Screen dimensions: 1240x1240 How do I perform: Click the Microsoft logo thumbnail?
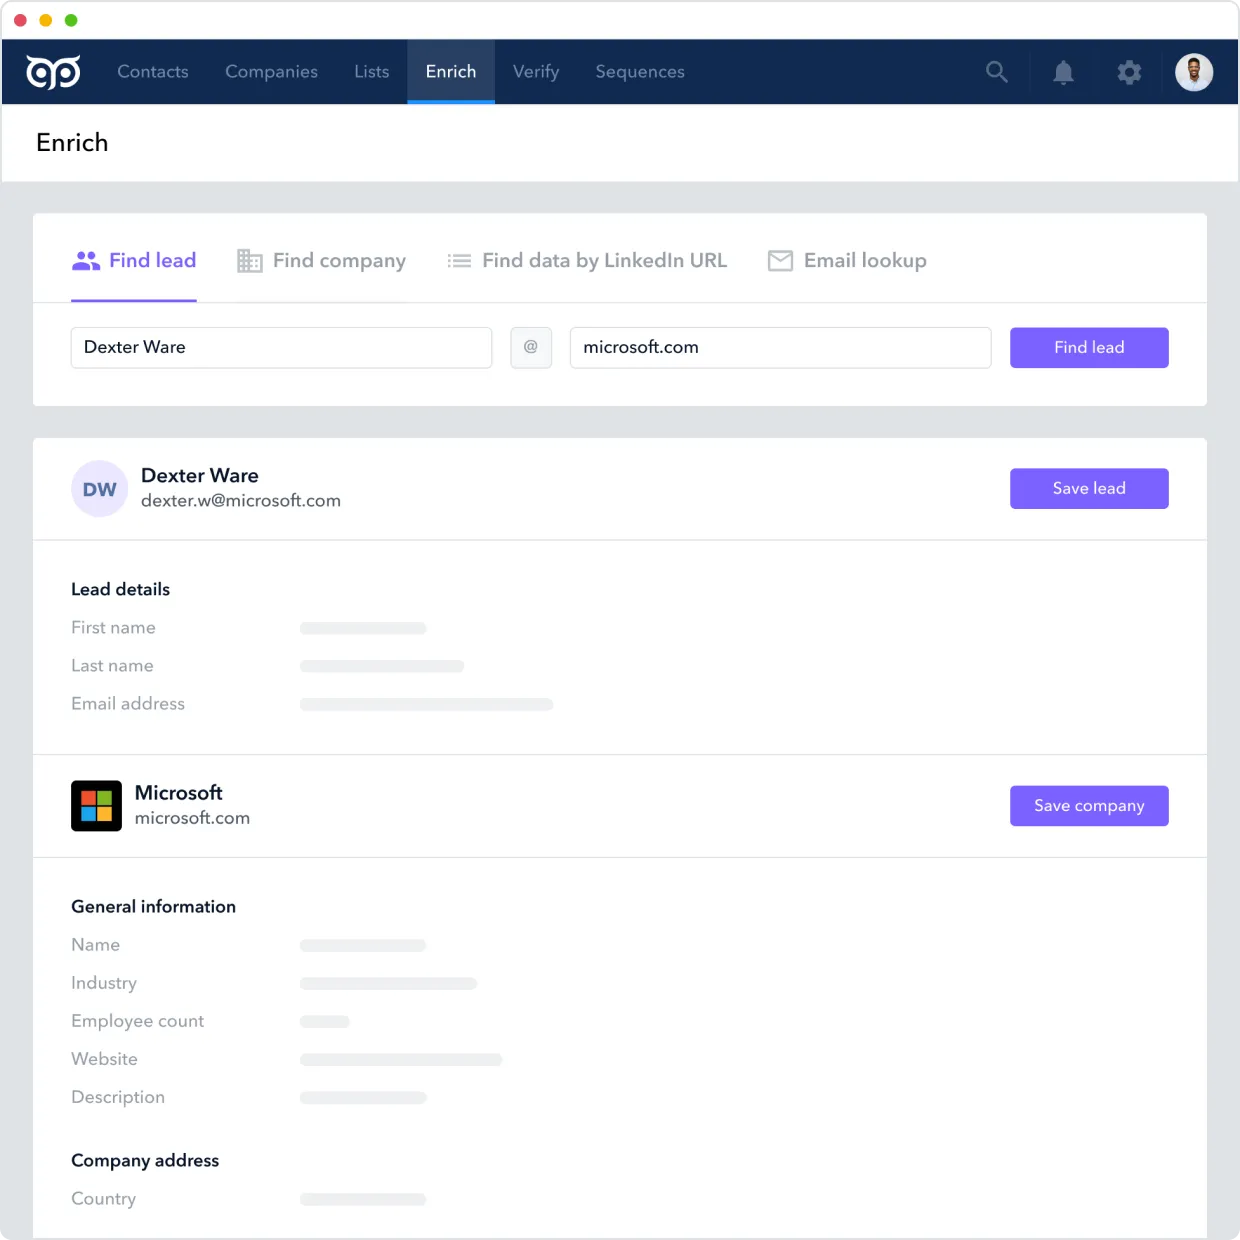[x=96, y=806]
